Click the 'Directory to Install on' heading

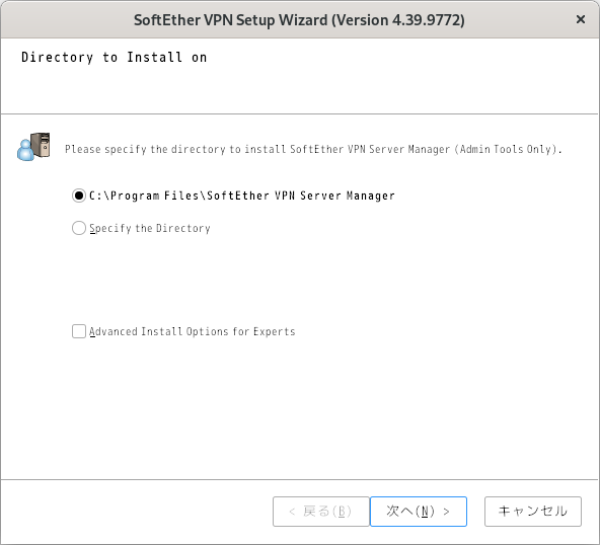(x=114, y=57)
